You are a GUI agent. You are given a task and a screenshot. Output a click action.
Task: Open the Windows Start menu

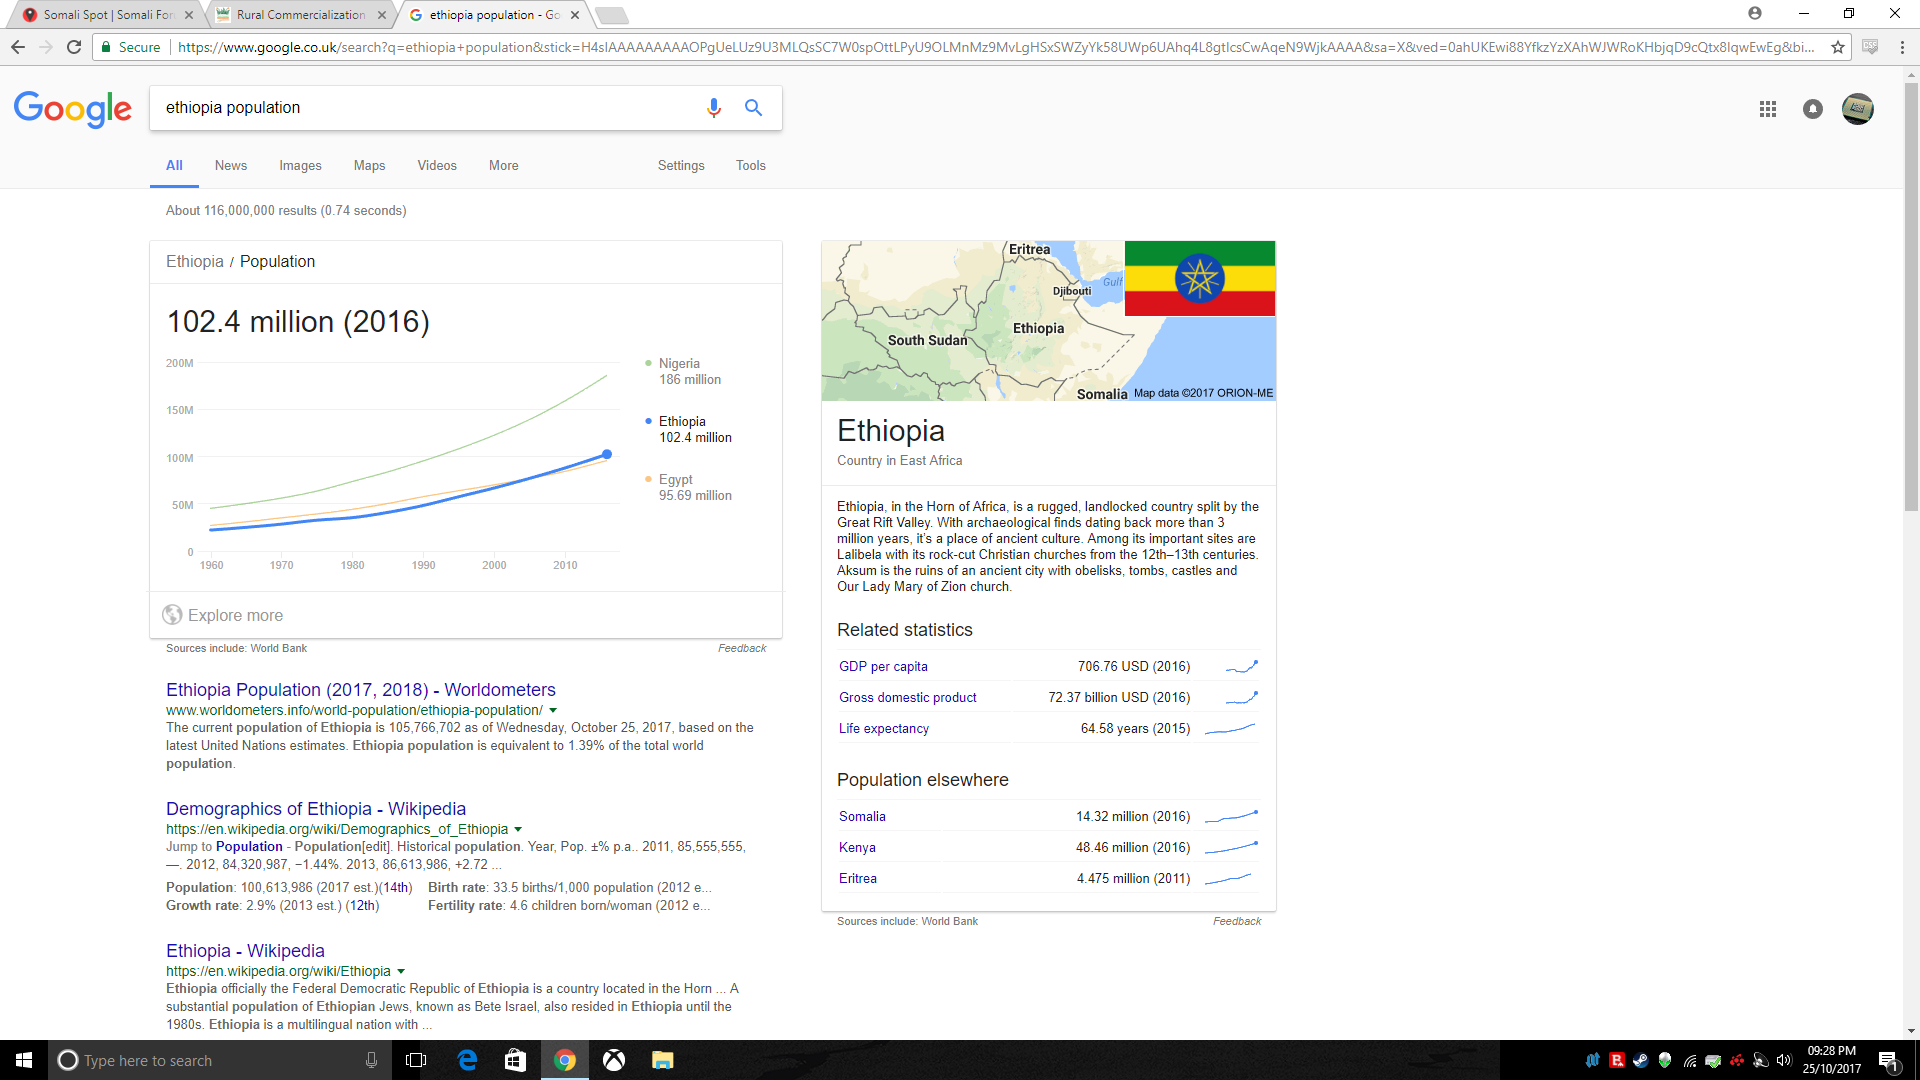pyautogui.click(x=24, y=1060)
